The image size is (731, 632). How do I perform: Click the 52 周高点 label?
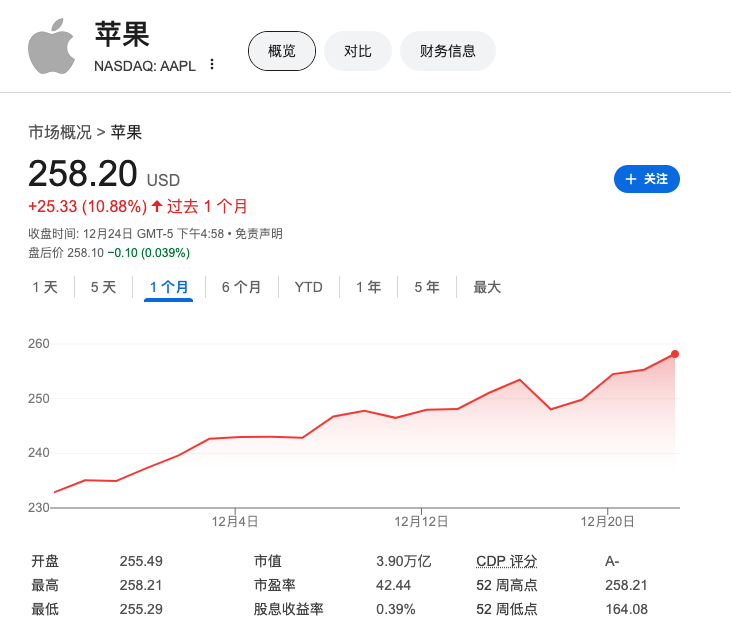(x=507, y=585)
